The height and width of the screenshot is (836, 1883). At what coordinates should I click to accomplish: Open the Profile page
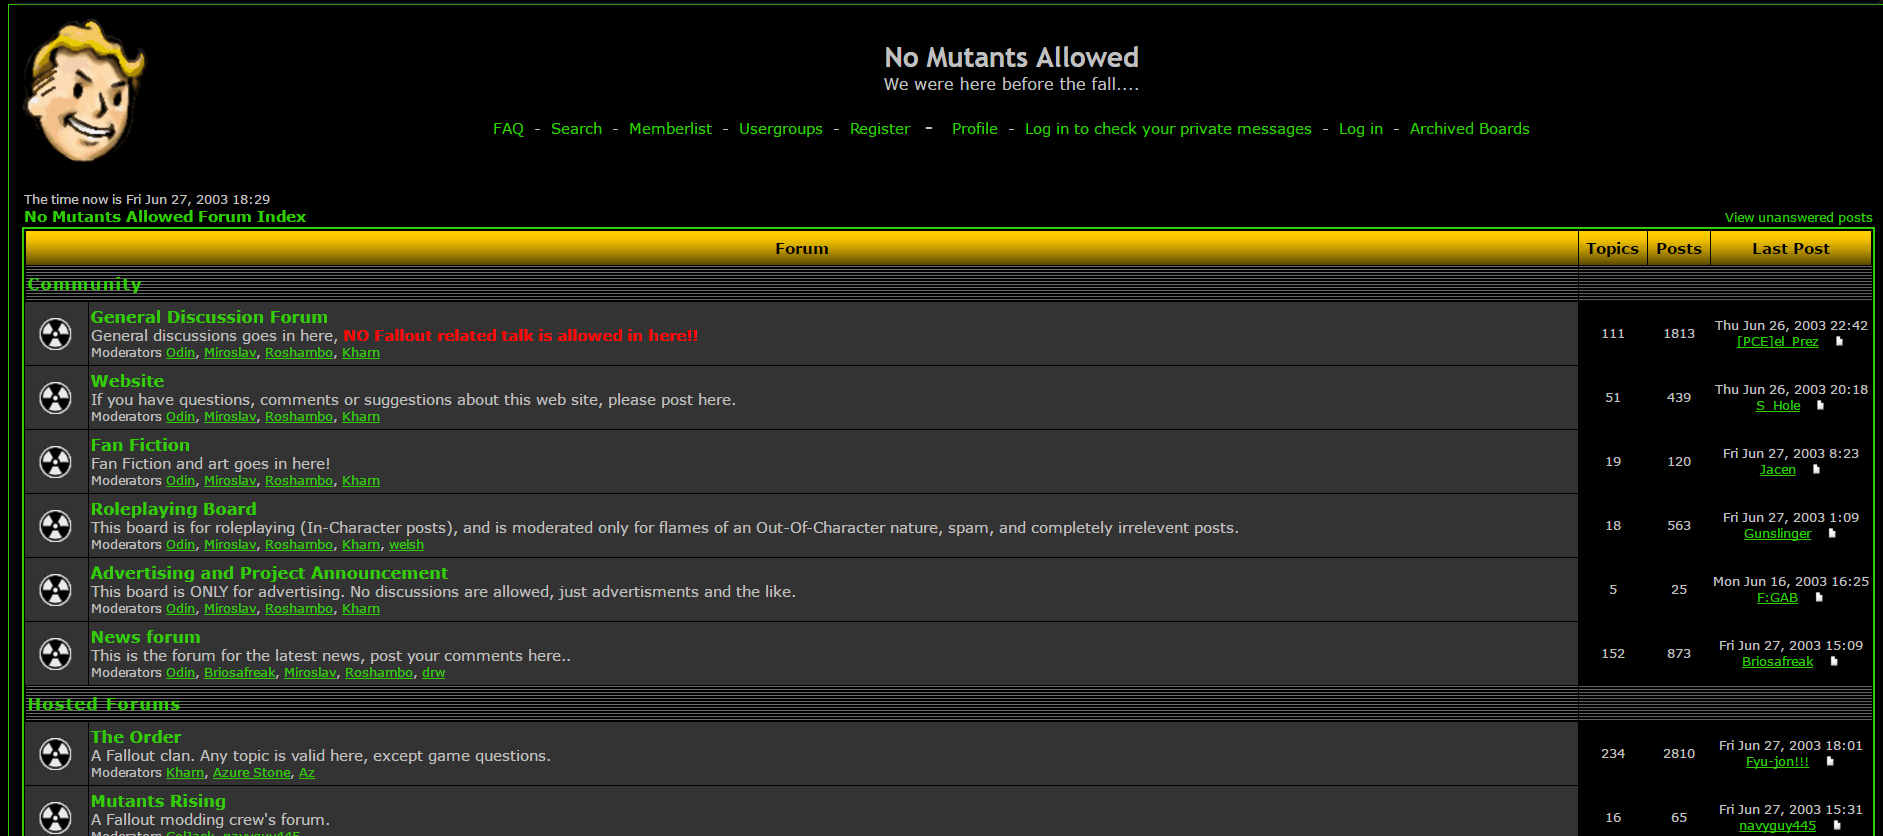(975, 129)
